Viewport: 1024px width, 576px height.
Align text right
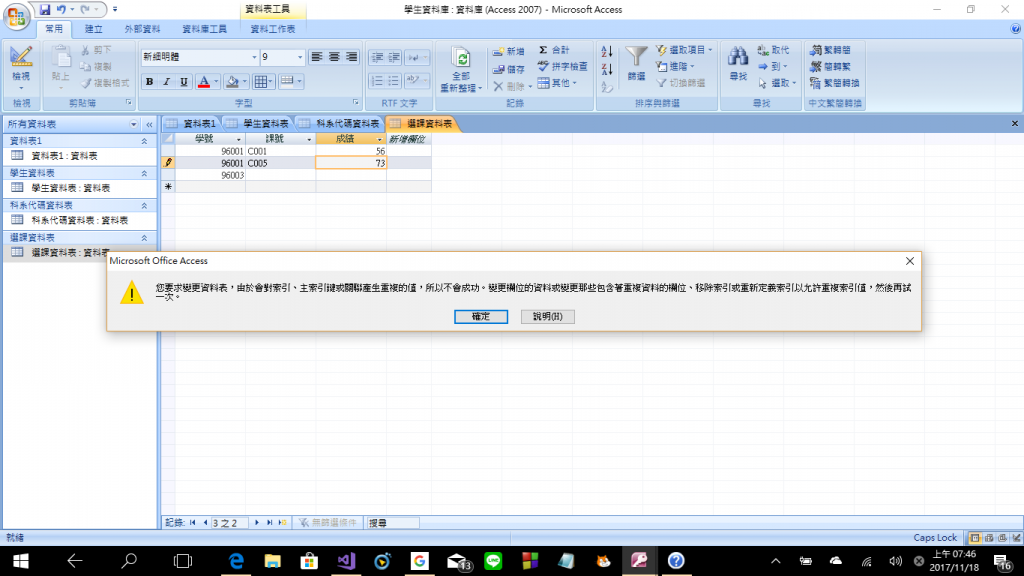coord(351,57)
